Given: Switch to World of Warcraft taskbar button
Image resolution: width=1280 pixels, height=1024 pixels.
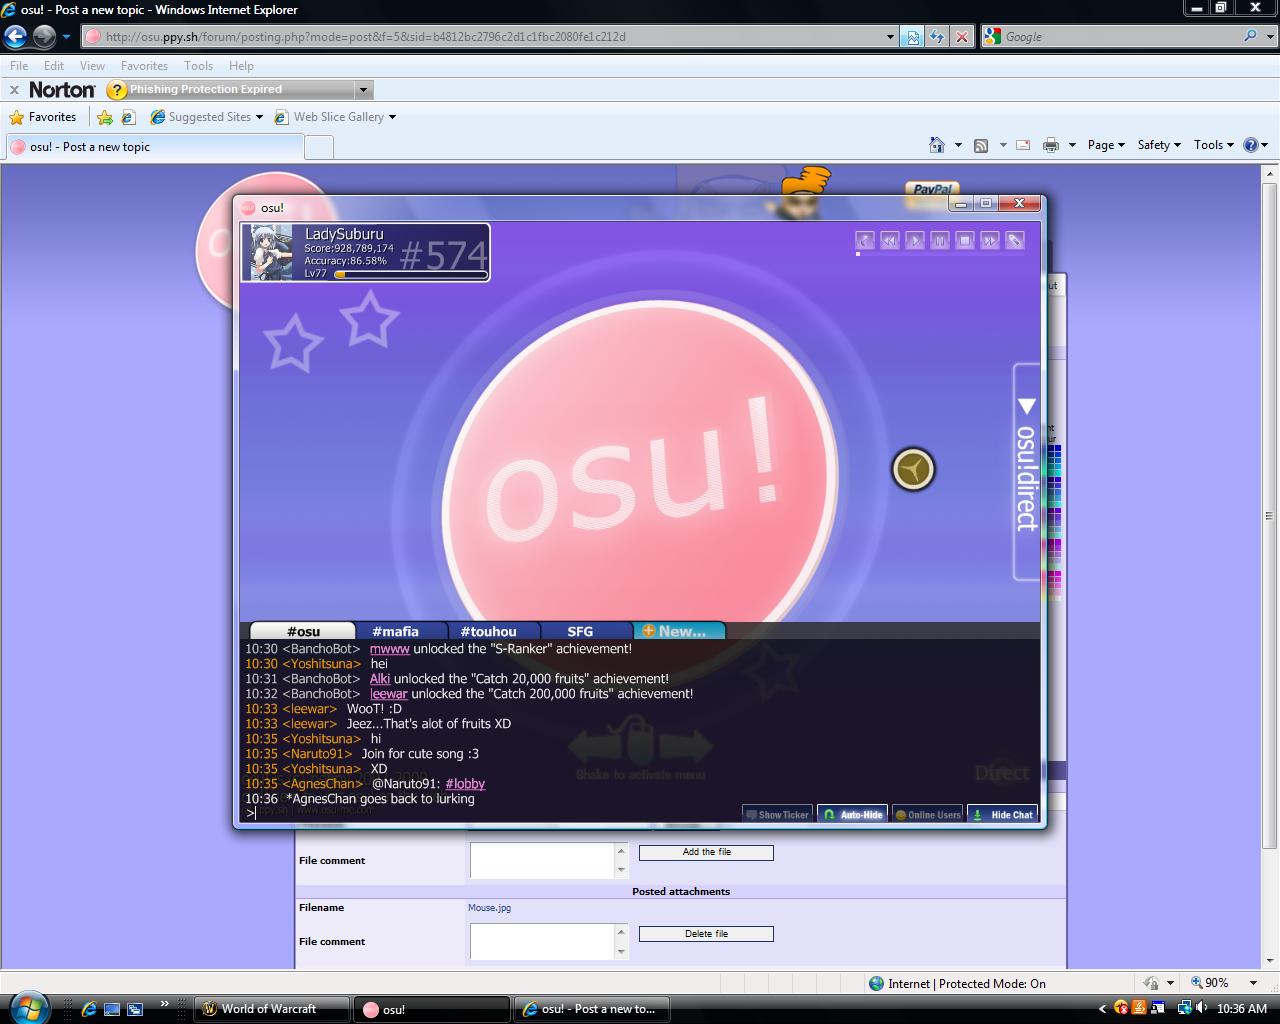Looking at the screenshot, I should click(x=271, y=1009).
